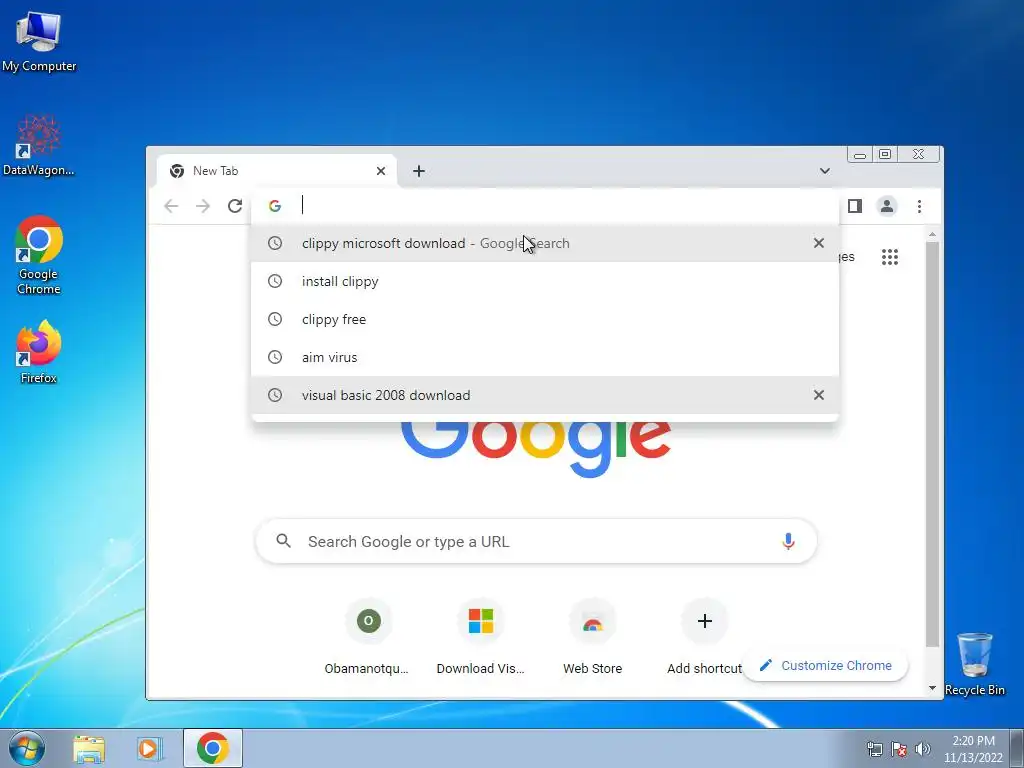Open the Google apps grid
This screenshot has height=768, width=1024.
890,257
